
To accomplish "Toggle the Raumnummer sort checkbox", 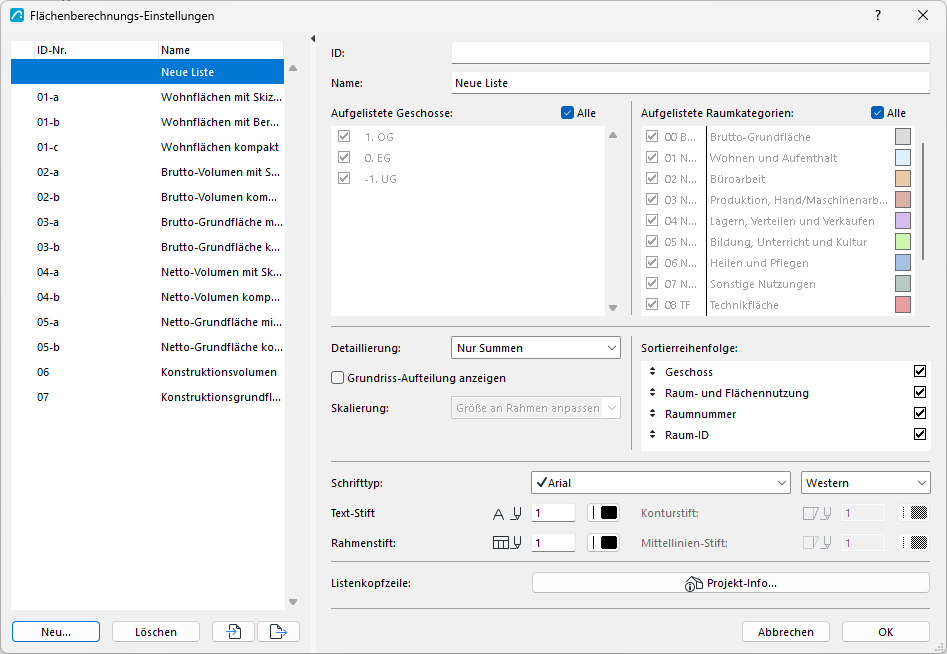I will (x=920, y=414).
